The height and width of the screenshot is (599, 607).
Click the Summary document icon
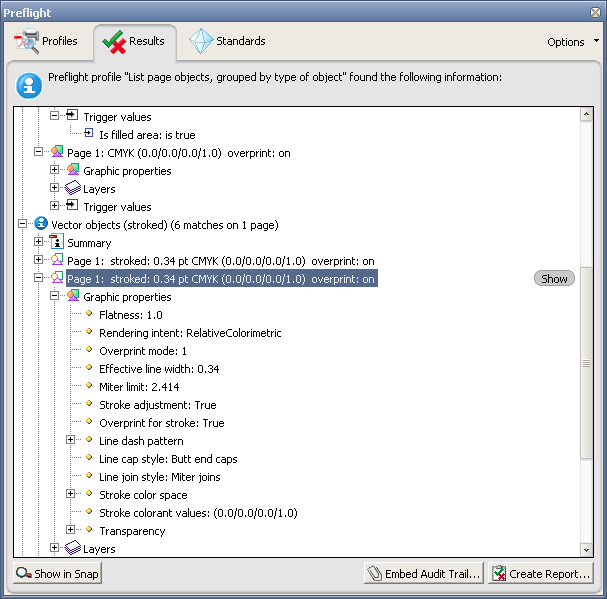57,241
